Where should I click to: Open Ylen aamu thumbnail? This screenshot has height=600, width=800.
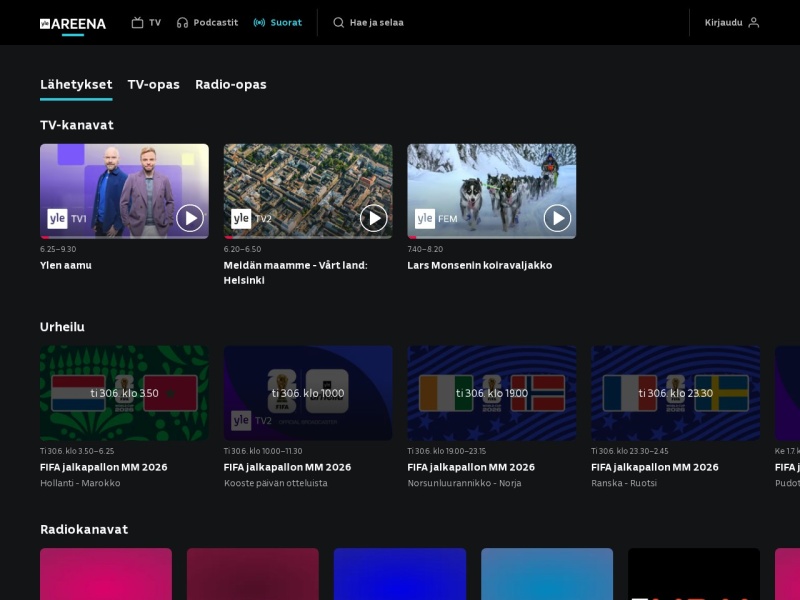[x=124, y=191]
